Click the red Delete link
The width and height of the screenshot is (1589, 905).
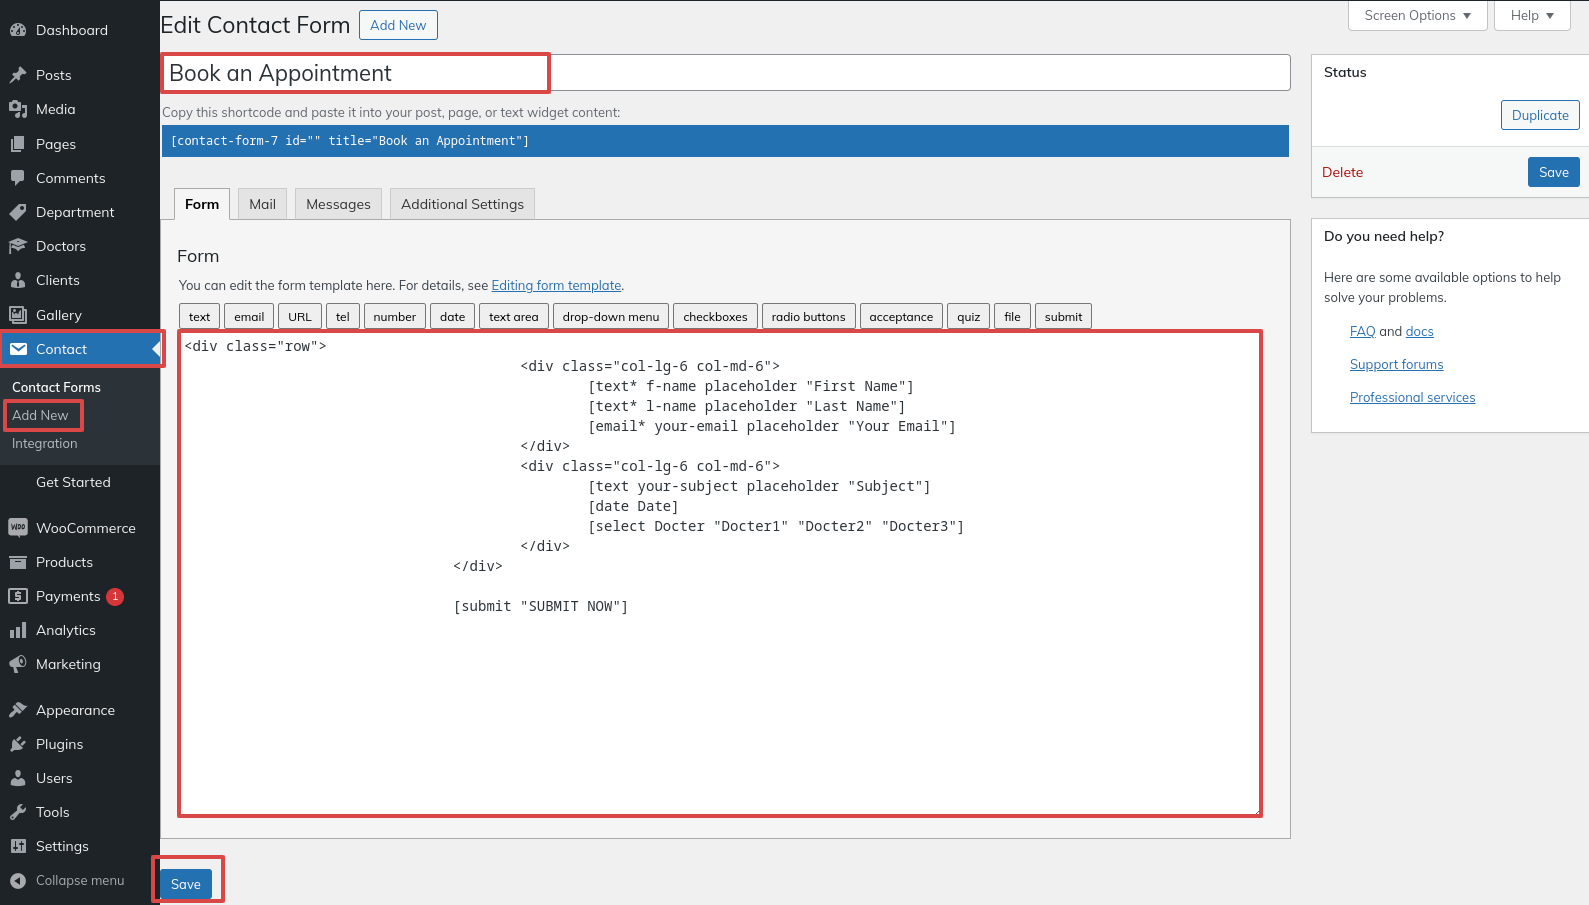pyautogui.click(x=1342, y=172)
